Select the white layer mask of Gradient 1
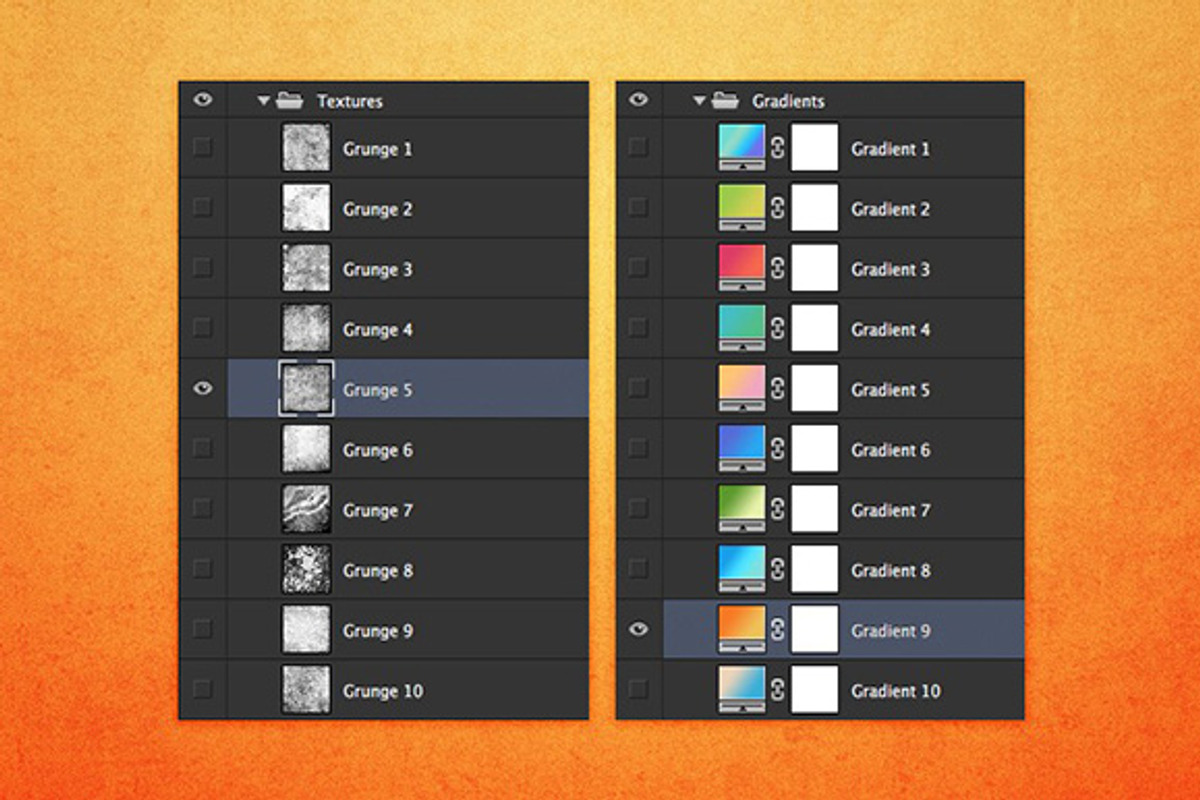 tap(814, 148)
